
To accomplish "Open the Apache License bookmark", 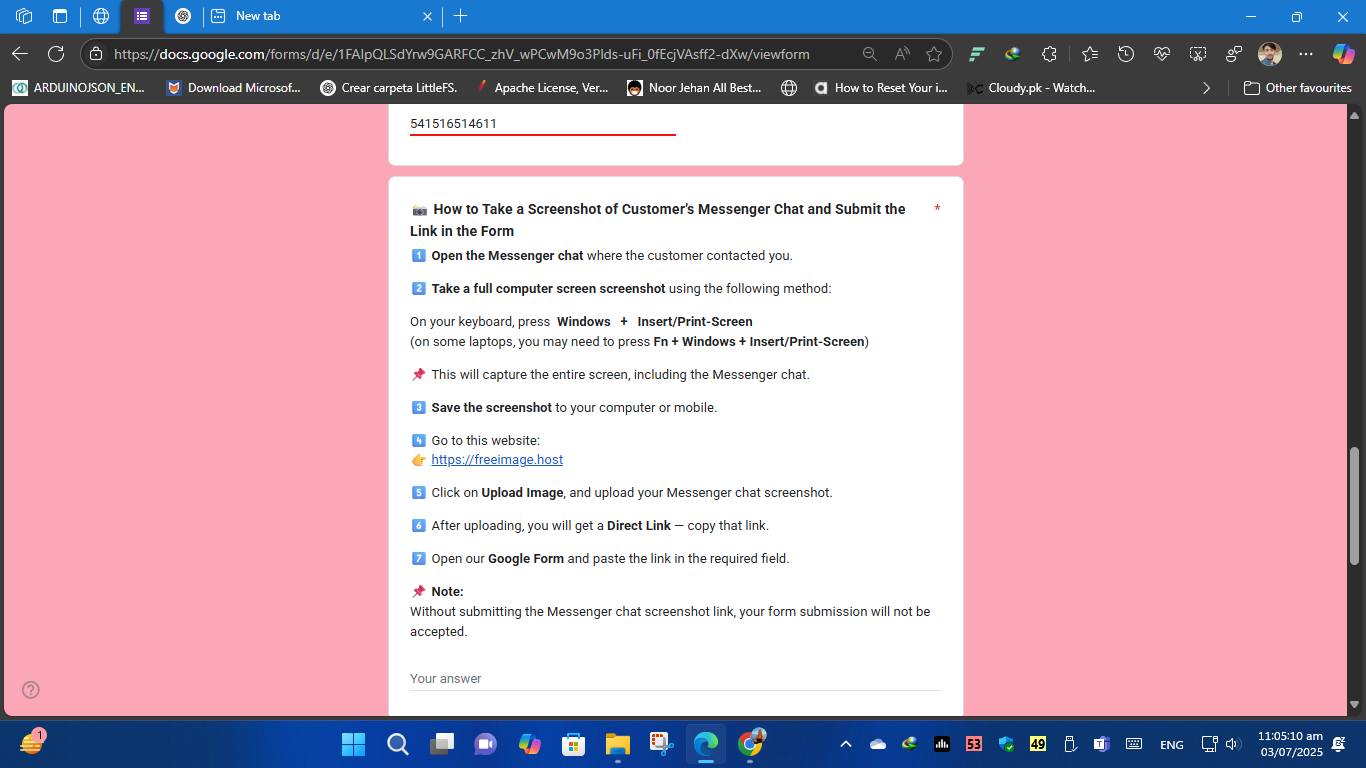I will [541, 88].
